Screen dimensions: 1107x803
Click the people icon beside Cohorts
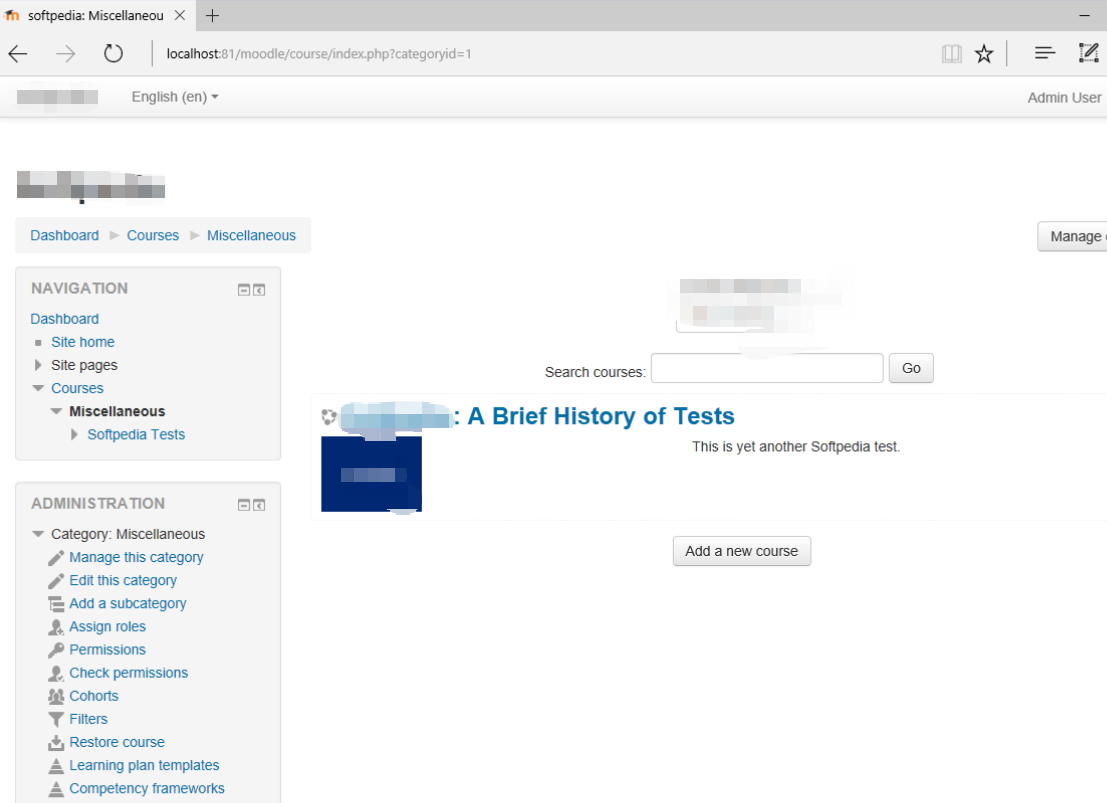tap(56, 696)
